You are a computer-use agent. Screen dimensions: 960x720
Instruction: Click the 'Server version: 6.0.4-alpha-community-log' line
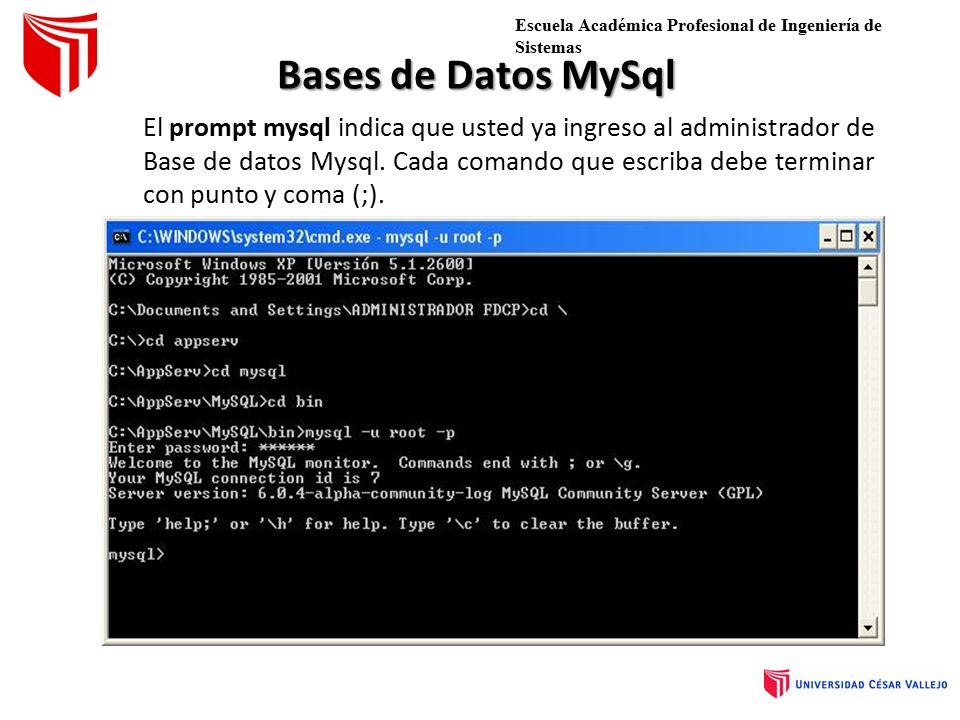tap(435, 493)
